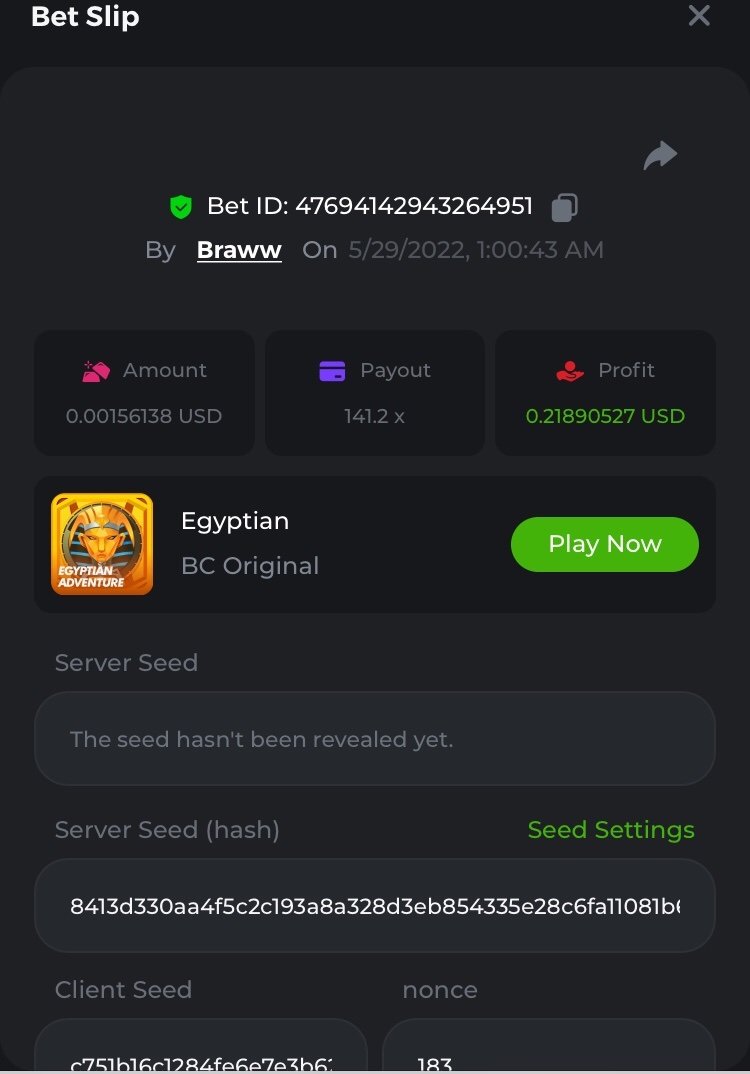This screenshot has height=1074, width=750.
Task: Close the Bet Slip panel
Action: pyautogui.click(x=699, y=16)
